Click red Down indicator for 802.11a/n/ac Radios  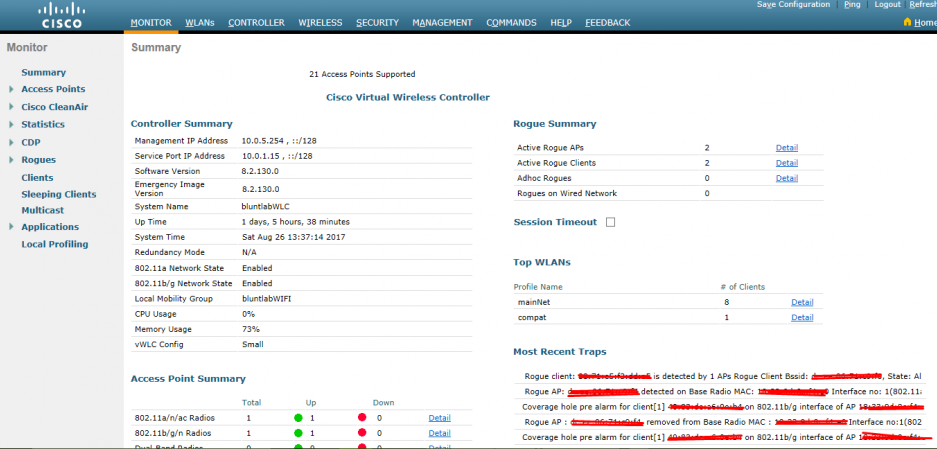pos(362,418)
